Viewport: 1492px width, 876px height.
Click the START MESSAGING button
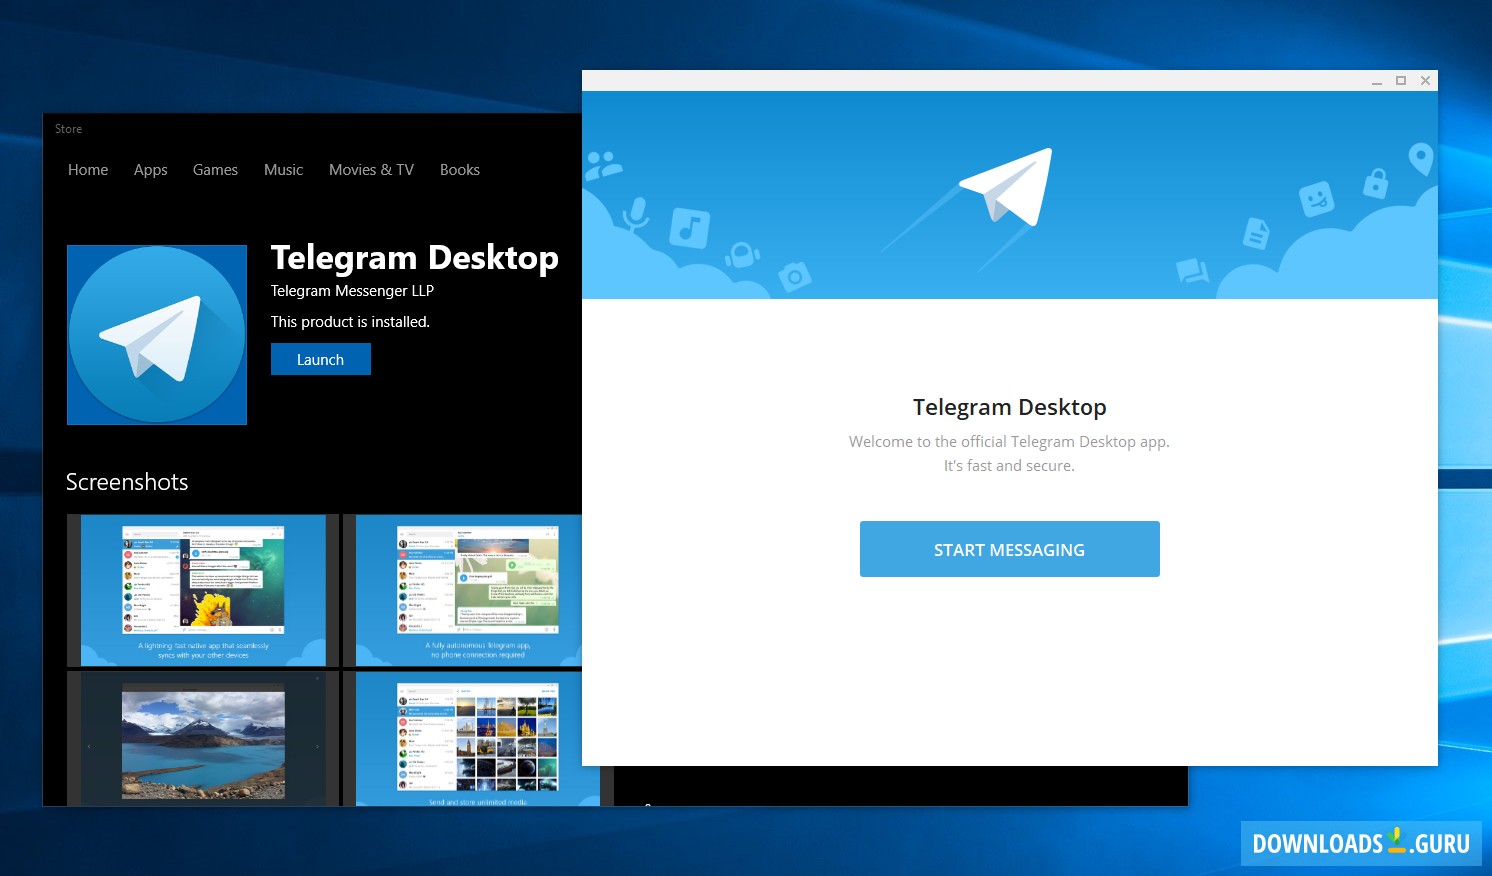pos(1009,549)
